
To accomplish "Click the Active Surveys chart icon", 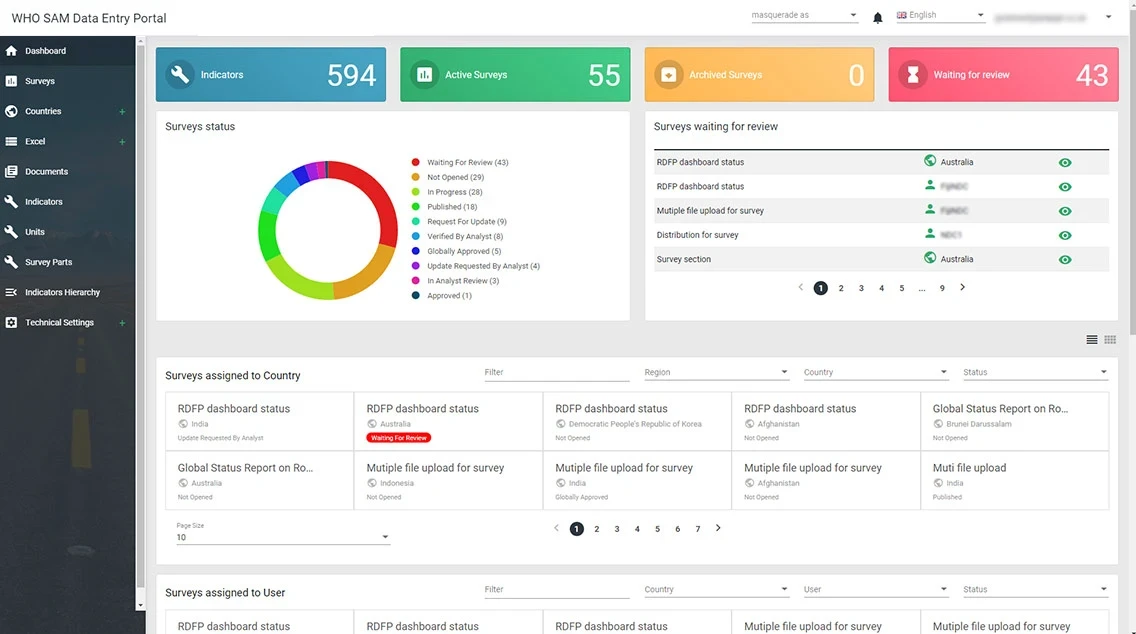I will (x=425, y=75).
